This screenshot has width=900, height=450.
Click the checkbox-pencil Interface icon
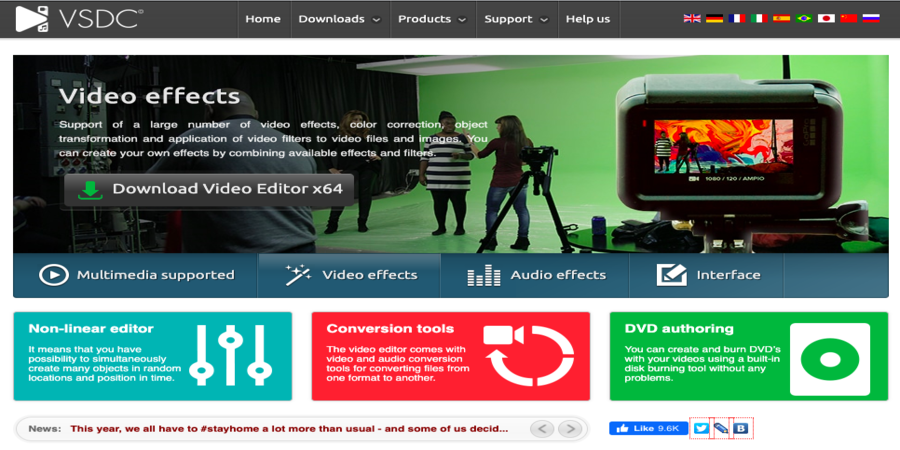pyautogui.click(x=672, y=275)
